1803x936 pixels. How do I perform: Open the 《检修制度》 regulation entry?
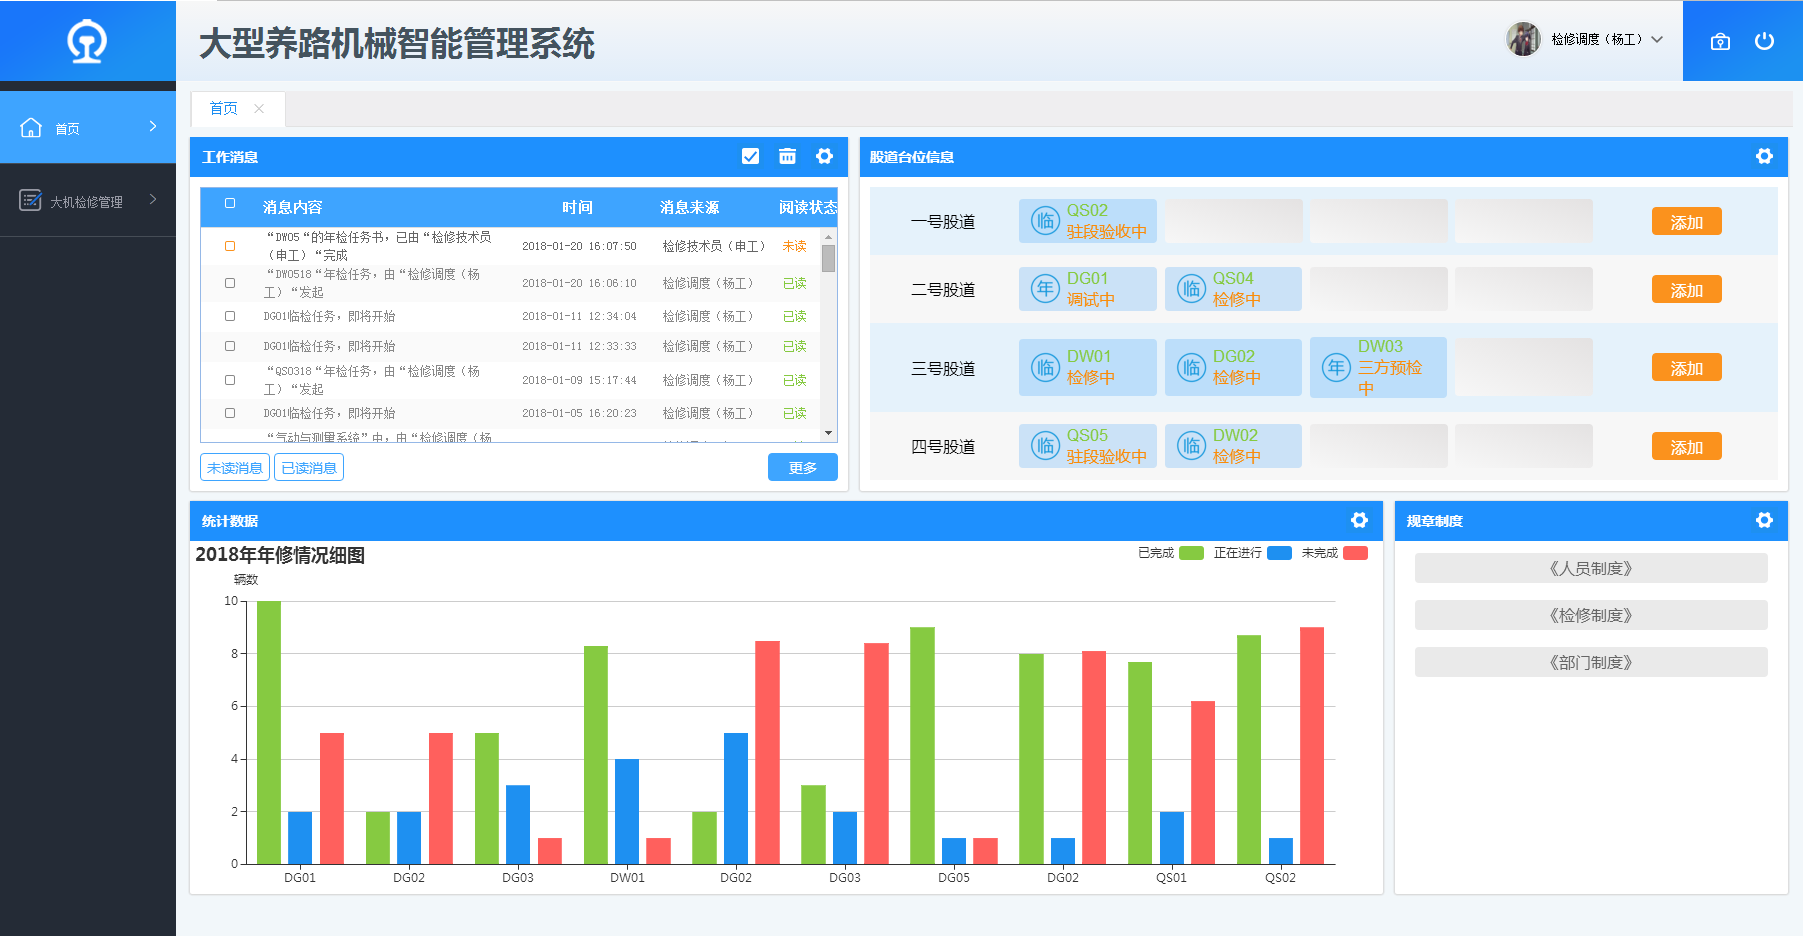pyautogui.click(x=1590, y=615)
